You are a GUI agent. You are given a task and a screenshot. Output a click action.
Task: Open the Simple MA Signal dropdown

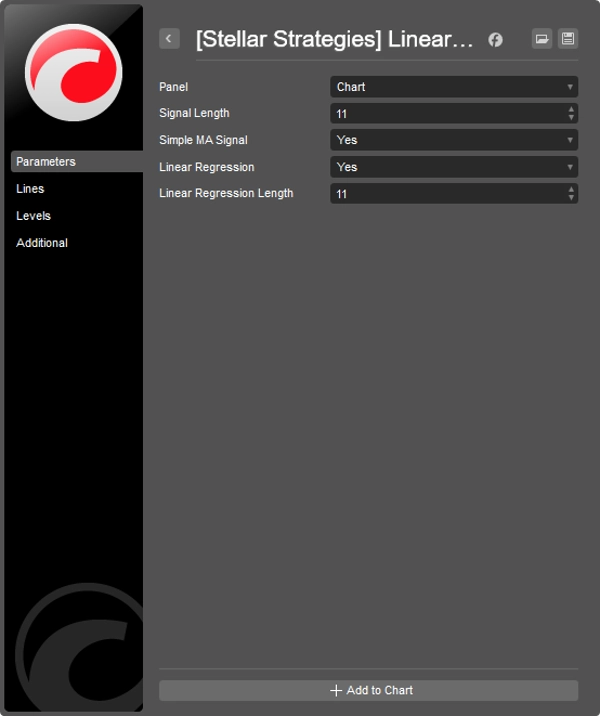click(453, 140)
